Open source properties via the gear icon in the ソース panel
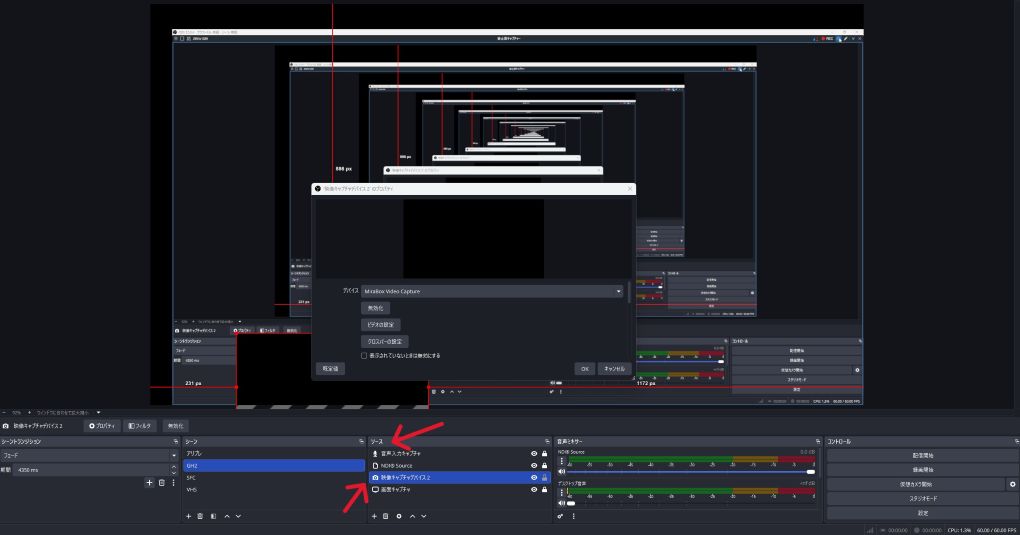The height and width of the screenshot is (535, 1020). click(x=399, y=516)
